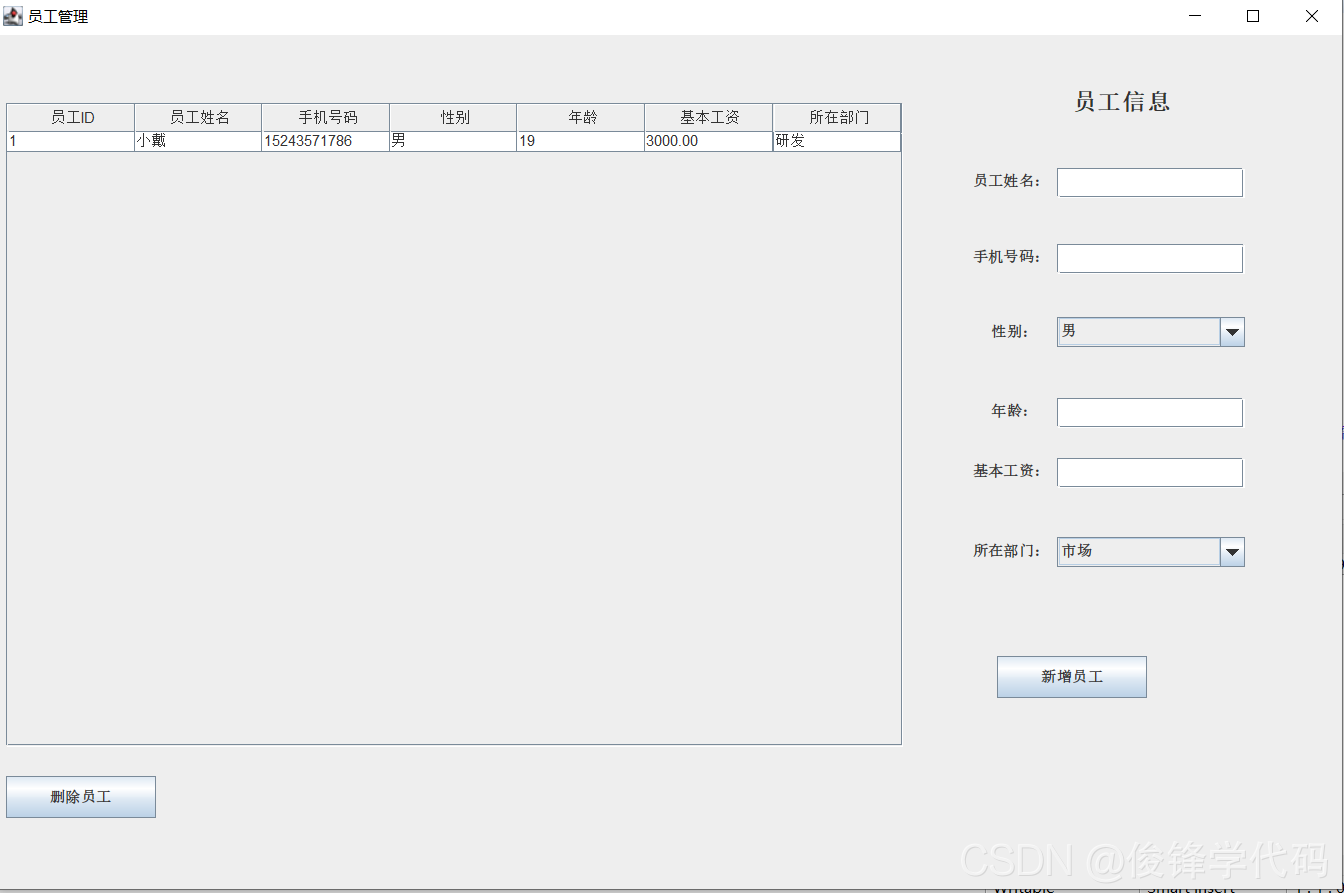This screenshot has height=893, width=1344.
Task: Select the 性别 column header
Action: click(x=453, y=117)
